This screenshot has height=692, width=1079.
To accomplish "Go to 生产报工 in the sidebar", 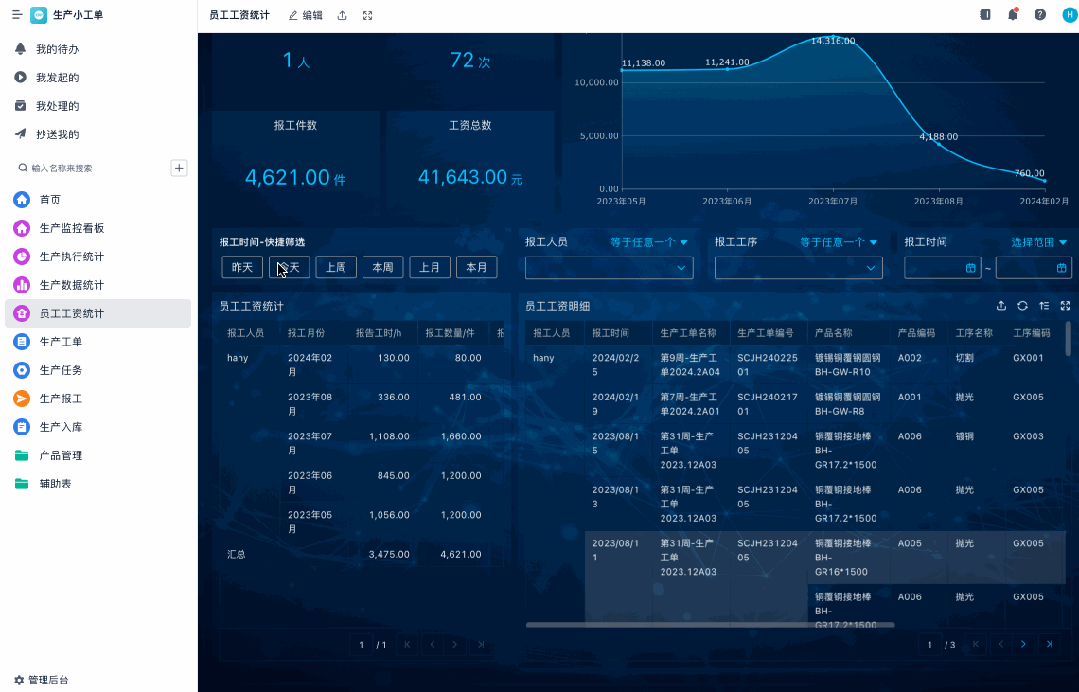I will [61, 398].
